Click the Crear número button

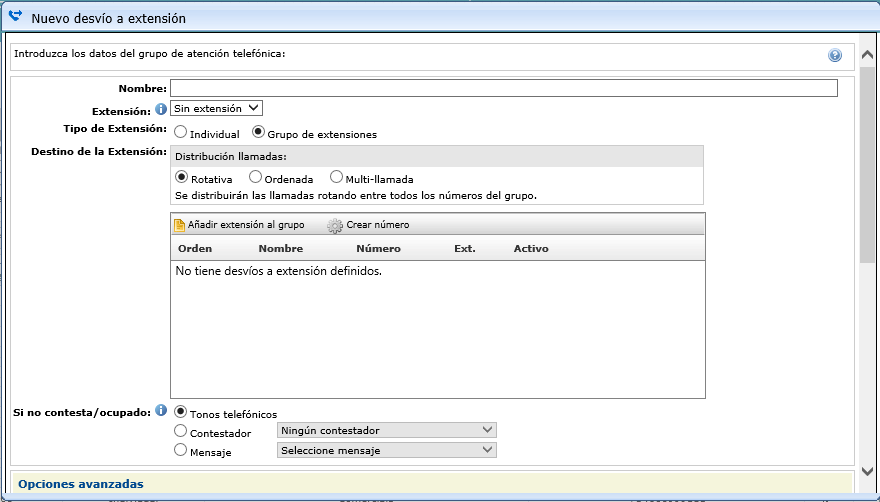click(369, 225)
